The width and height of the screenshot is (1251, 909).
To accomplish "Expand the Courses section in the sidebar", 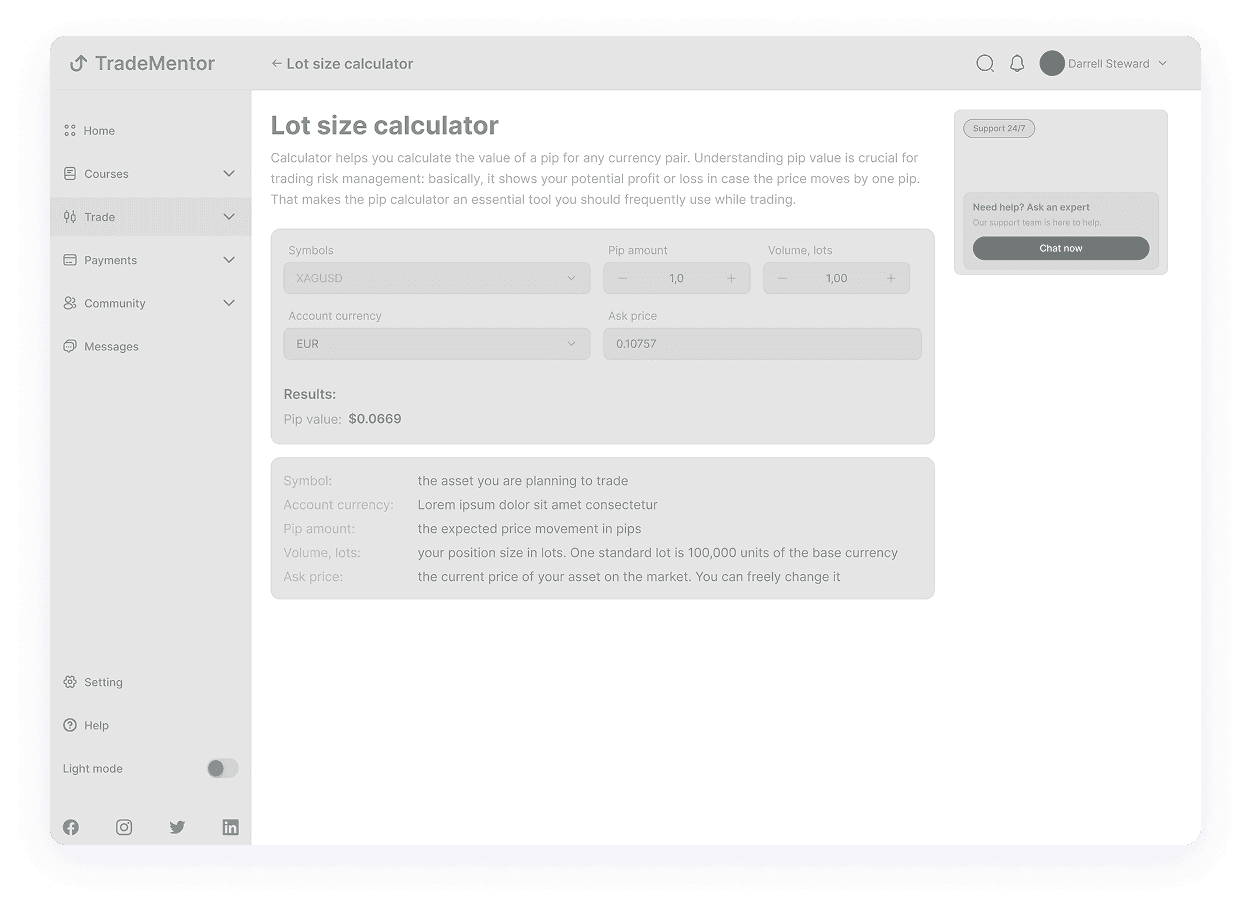I will point(150,173).
